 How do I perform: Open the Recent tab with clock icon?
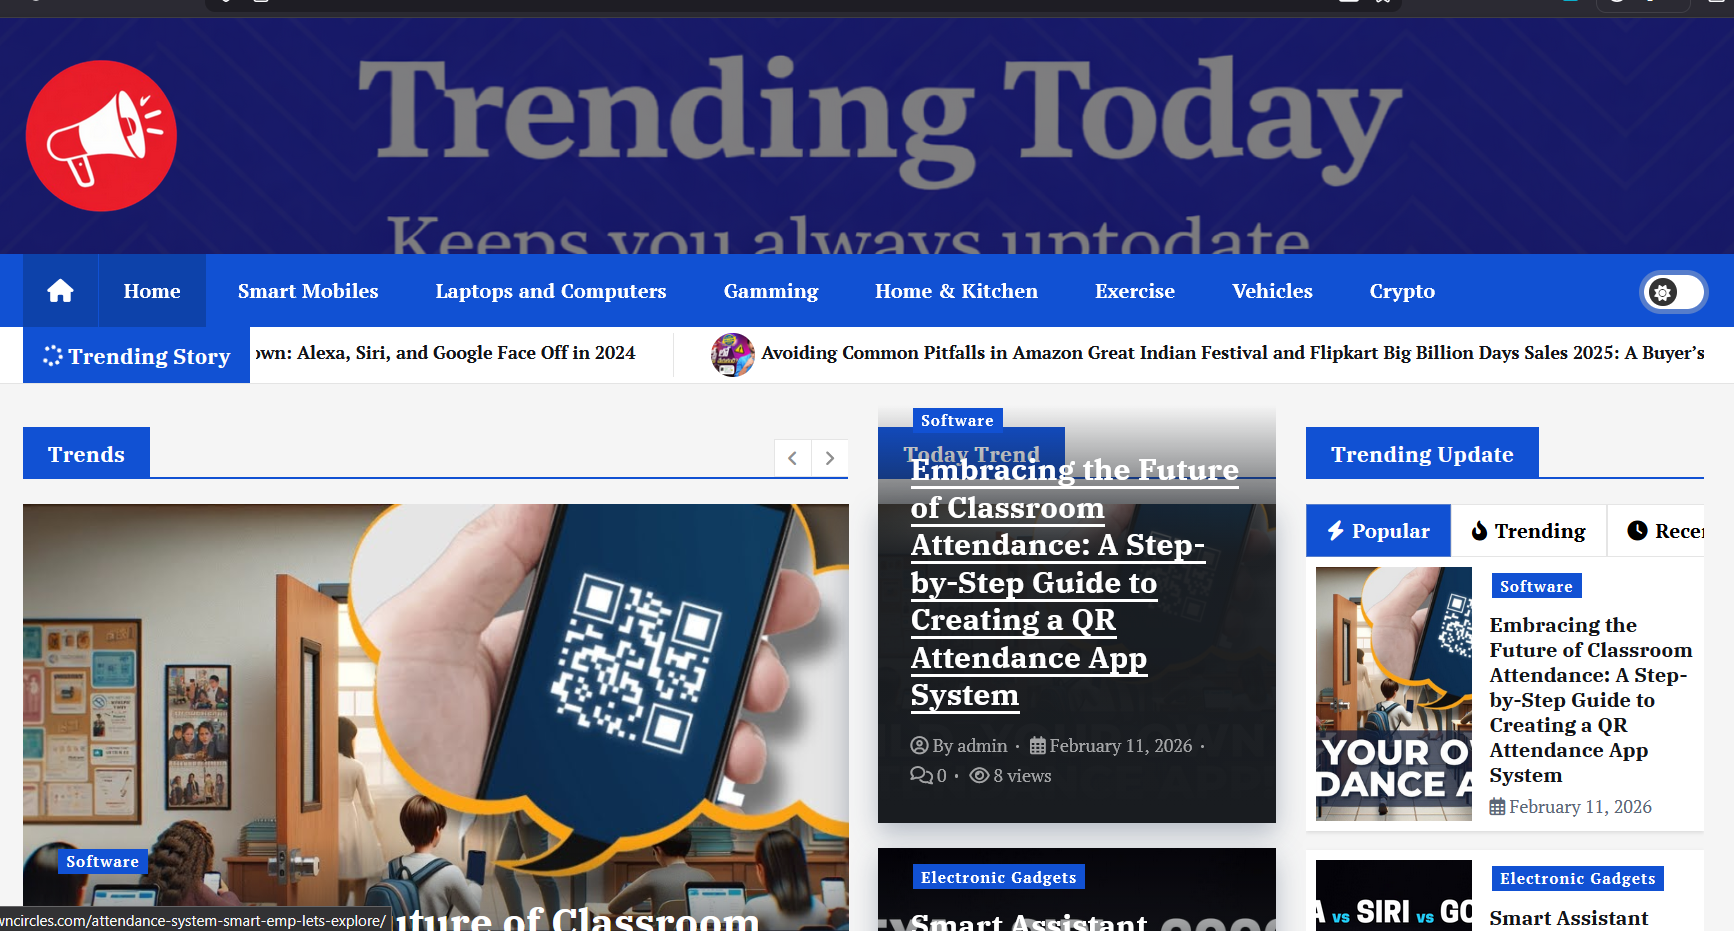[1664, 531]
